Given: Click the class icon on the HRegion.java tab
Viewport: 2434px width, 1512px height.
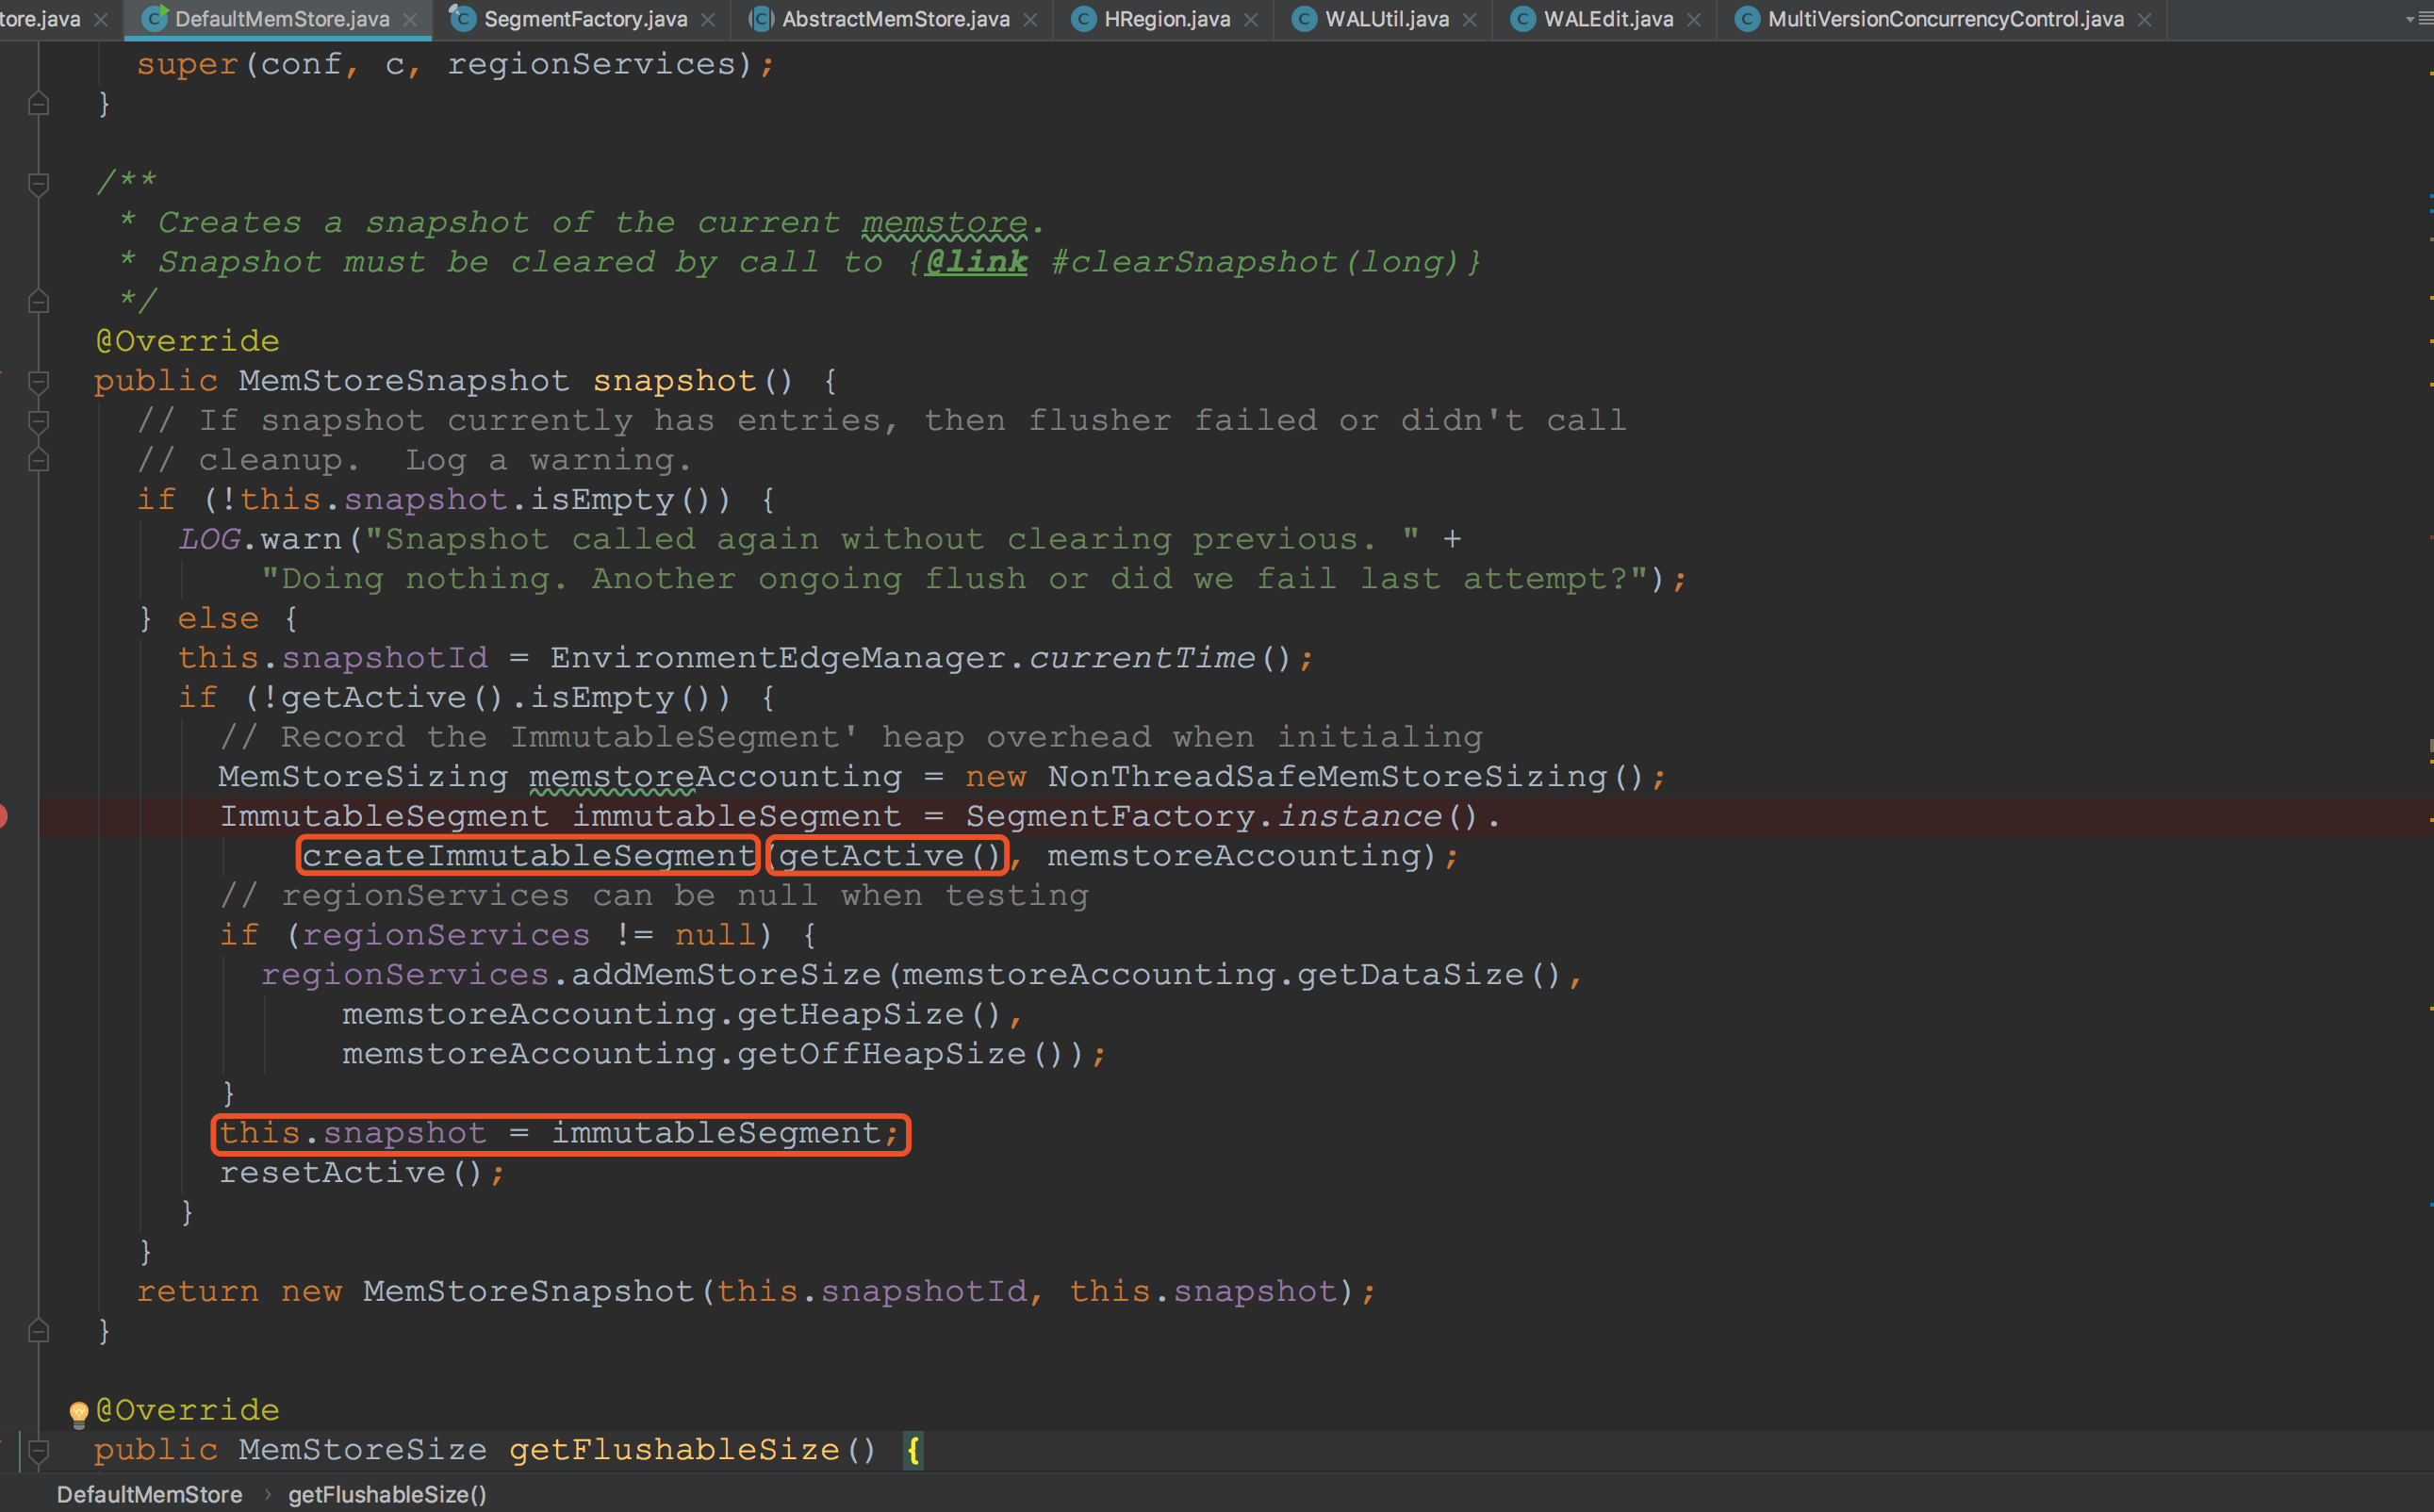Looking at the screenshot, I should coord(1083,19).
